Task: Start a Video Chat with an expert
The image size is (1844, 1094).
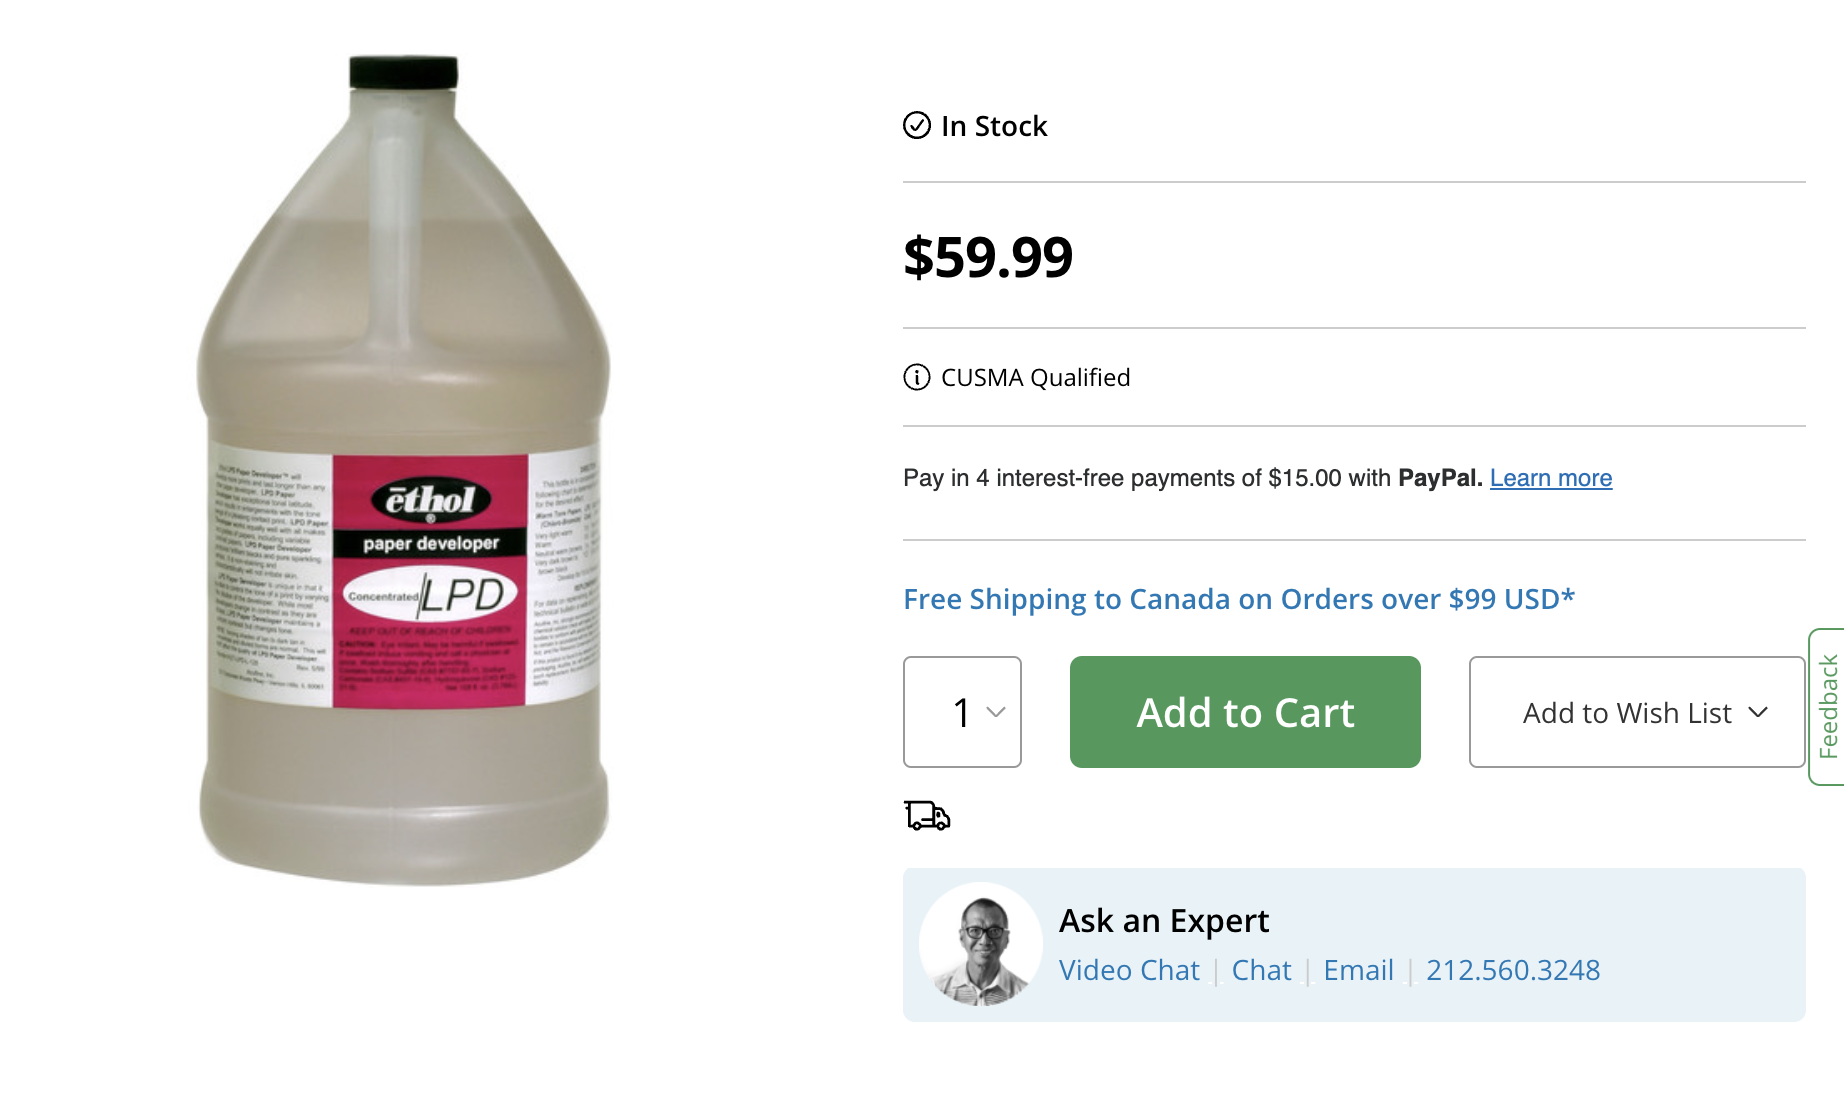Action: 1128,970
